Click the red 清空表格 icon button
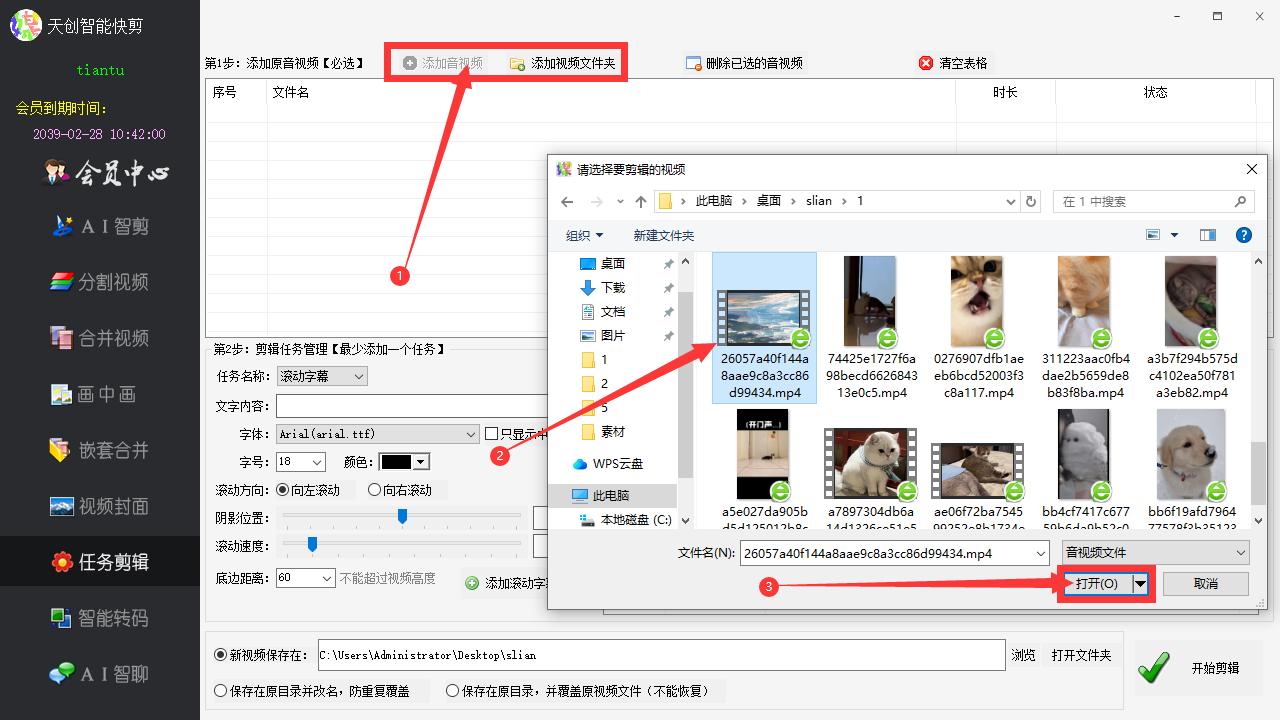The image size is (1280, 720). point(926,63)
